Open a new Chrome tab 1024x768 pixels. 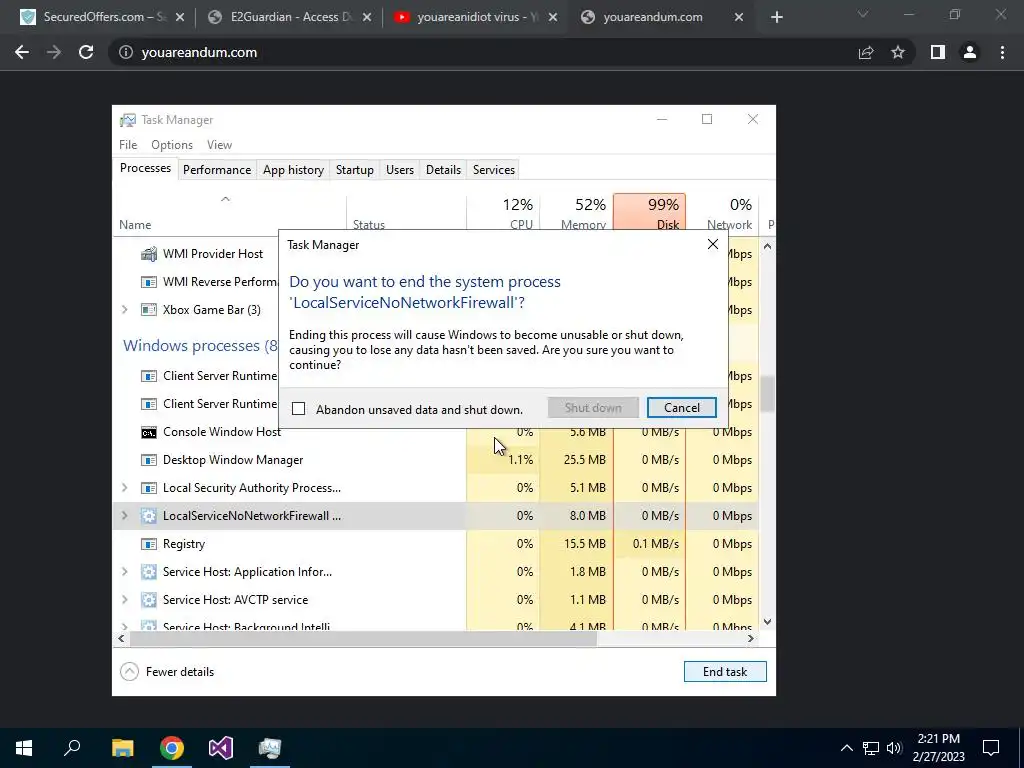point(776,18)
